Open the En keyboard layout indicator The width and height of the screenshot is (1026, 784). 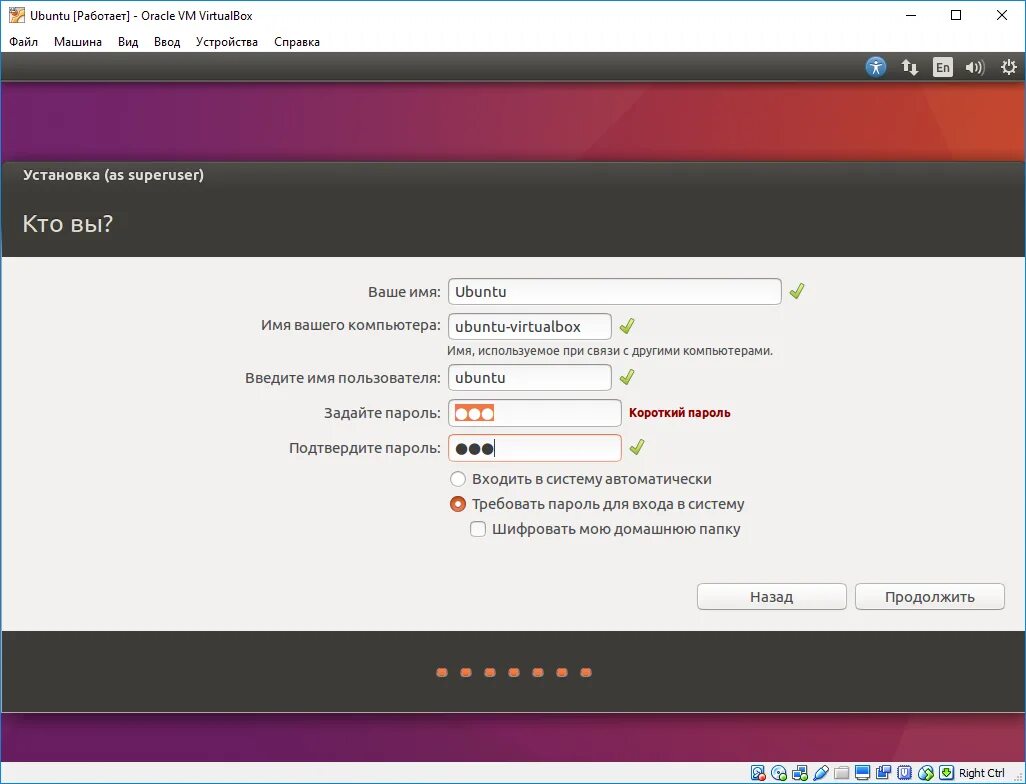[942, 67]
